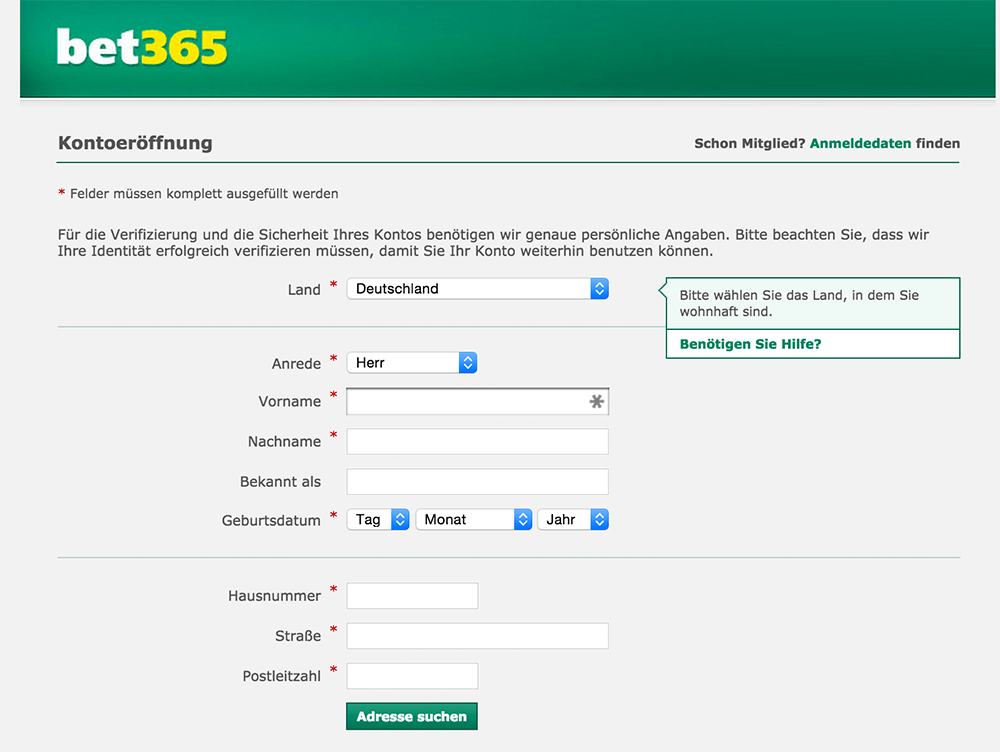Viewport: 1000px width, 752px height.
Task: Focus the Nachname input field
Action: pyautogui.click(x=477, y=441)
